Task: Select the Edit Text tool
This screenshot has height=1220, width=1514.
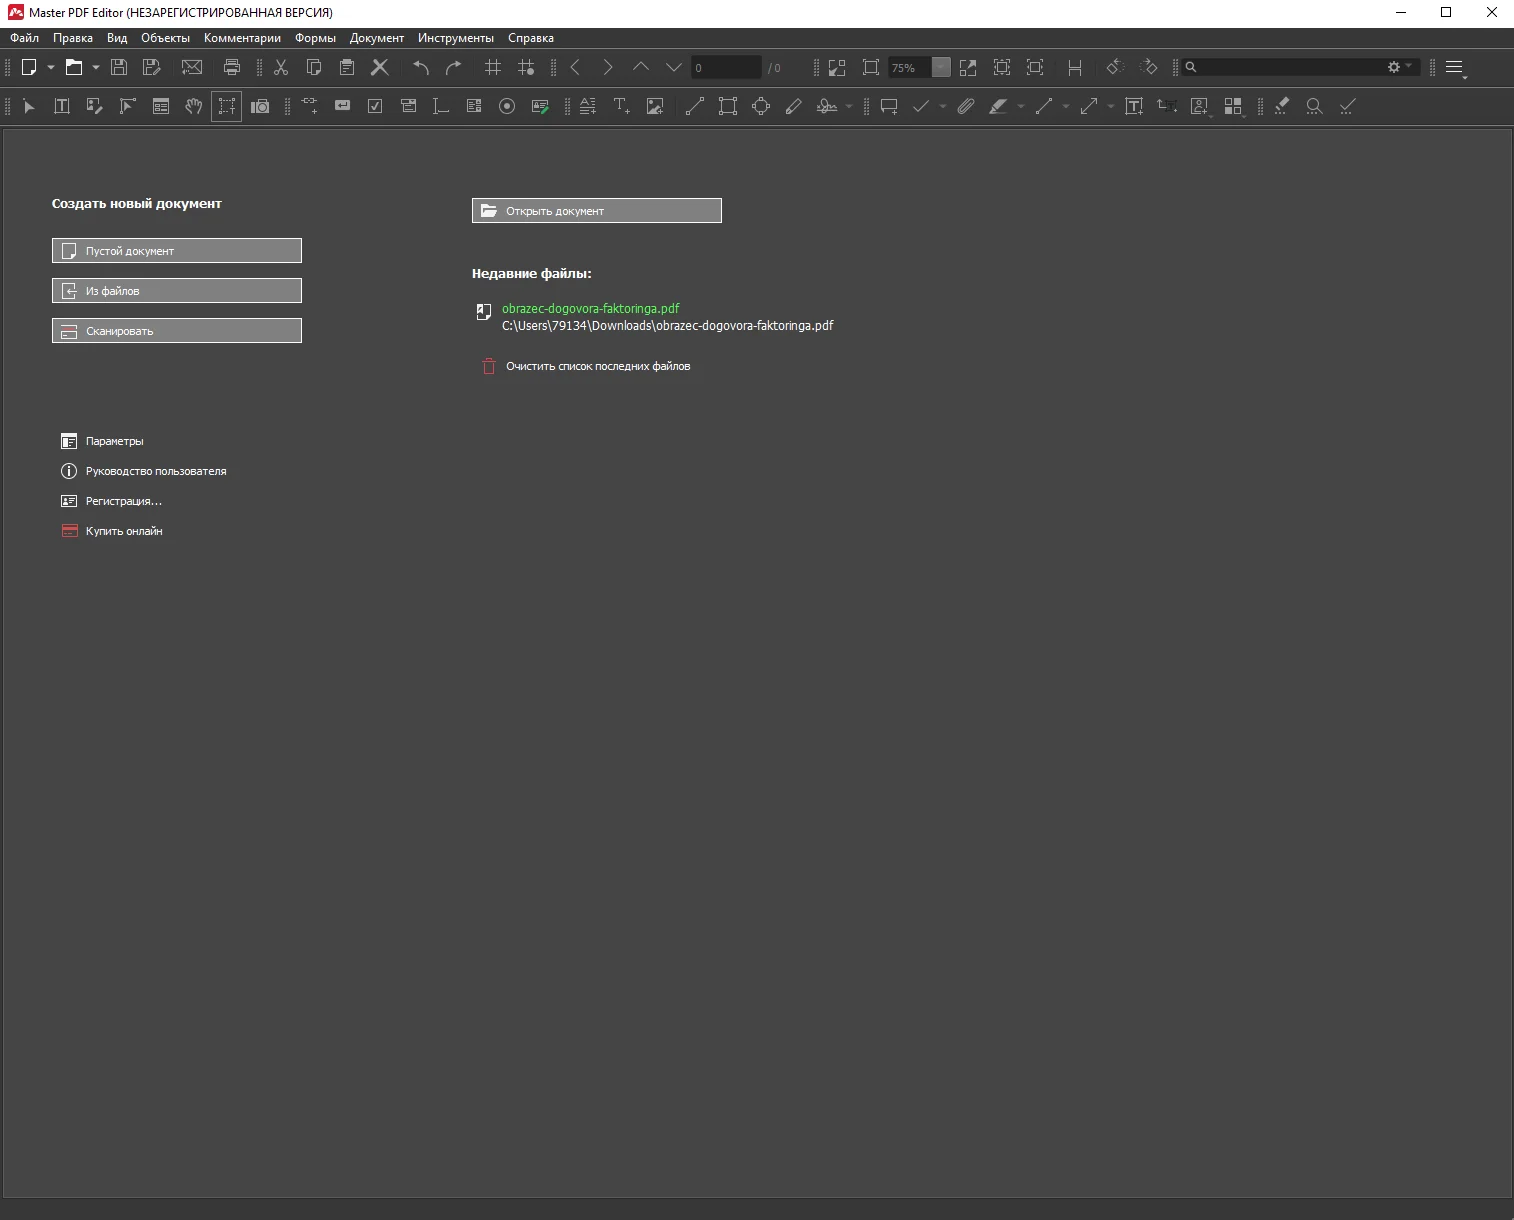Action: click(x=62, y=106)
